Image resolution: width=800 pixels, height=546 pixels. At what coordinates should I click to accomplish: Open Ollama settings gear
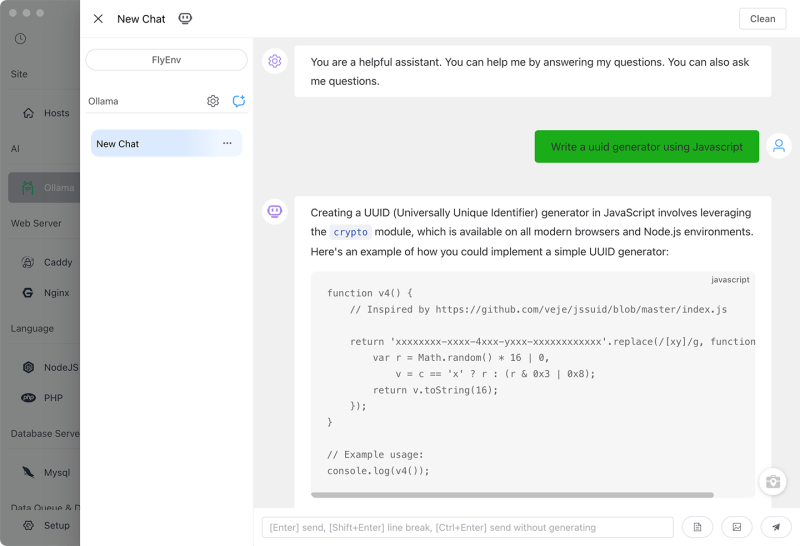213,101
